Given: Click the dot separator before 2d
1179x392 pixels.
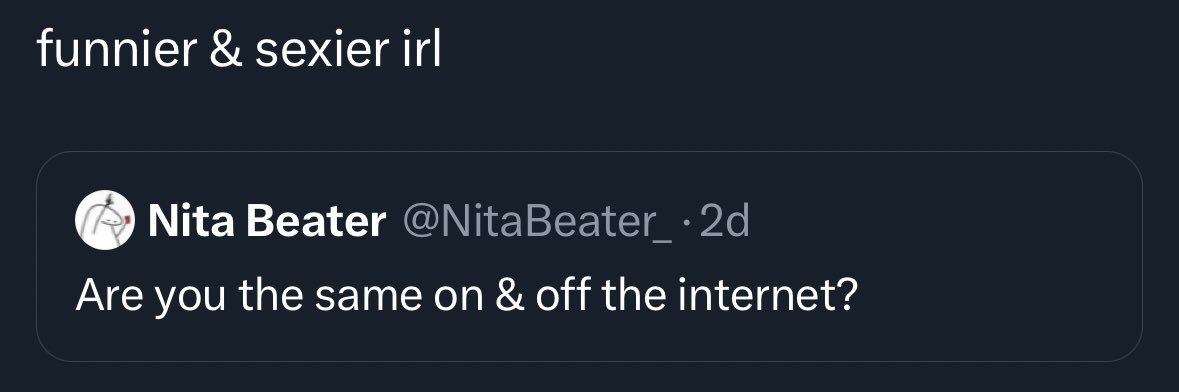Looking at the screenshot, I should [686, 223].
